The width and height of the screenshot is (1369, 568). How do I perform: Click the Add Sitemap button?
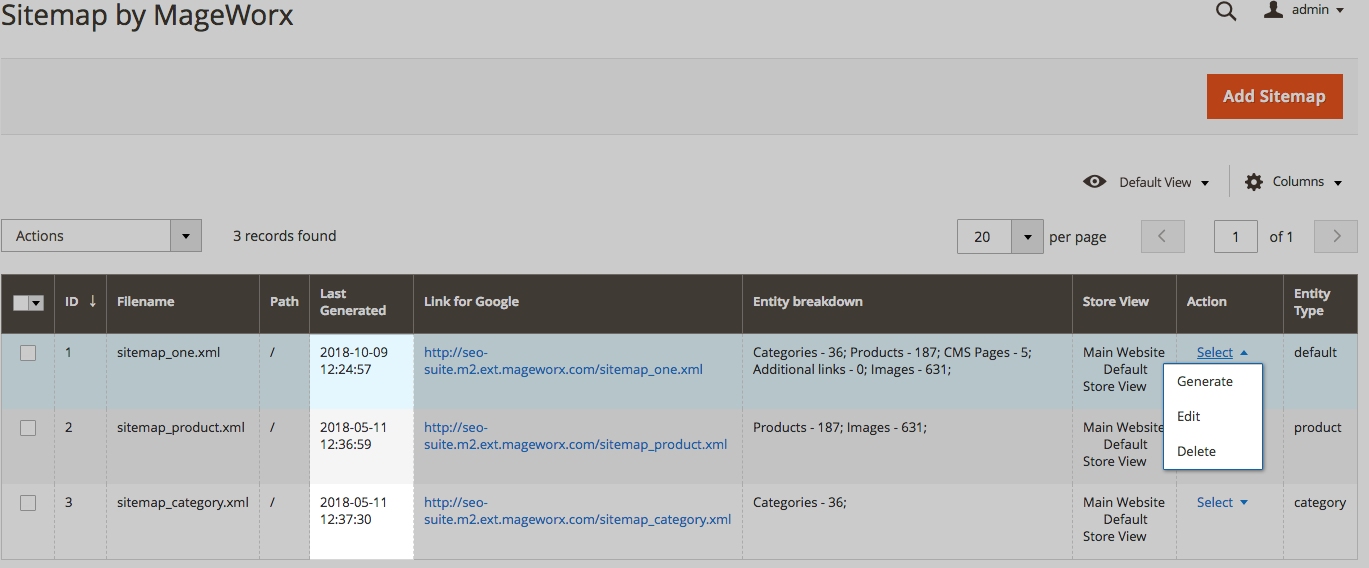click(1274, 96)
